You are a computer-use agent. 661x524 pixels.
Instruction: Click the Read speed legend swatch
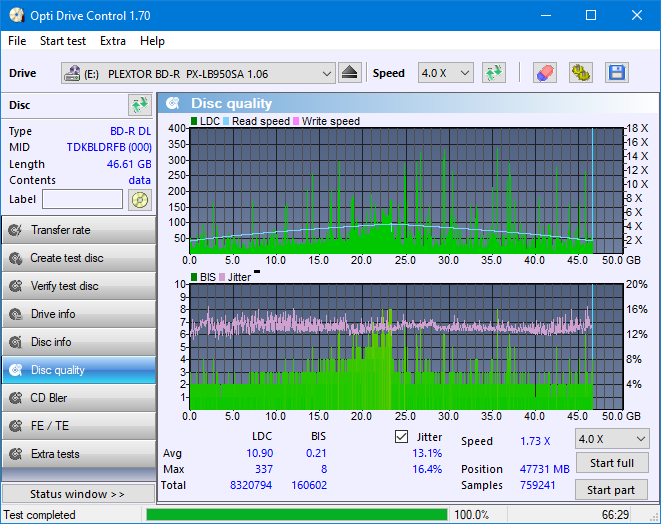click(x=226, y=121)
